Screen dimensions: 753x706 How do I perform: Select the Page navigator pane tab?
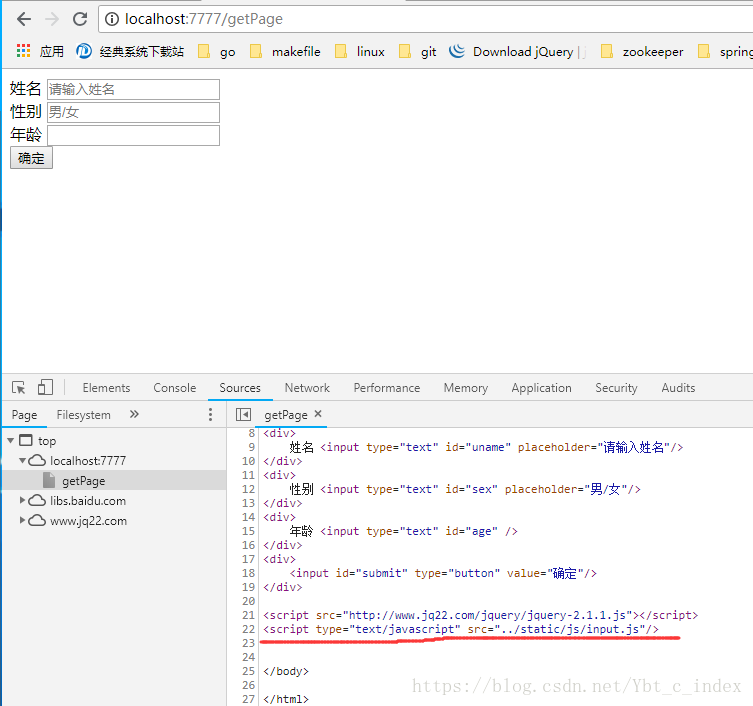point(24,414)
